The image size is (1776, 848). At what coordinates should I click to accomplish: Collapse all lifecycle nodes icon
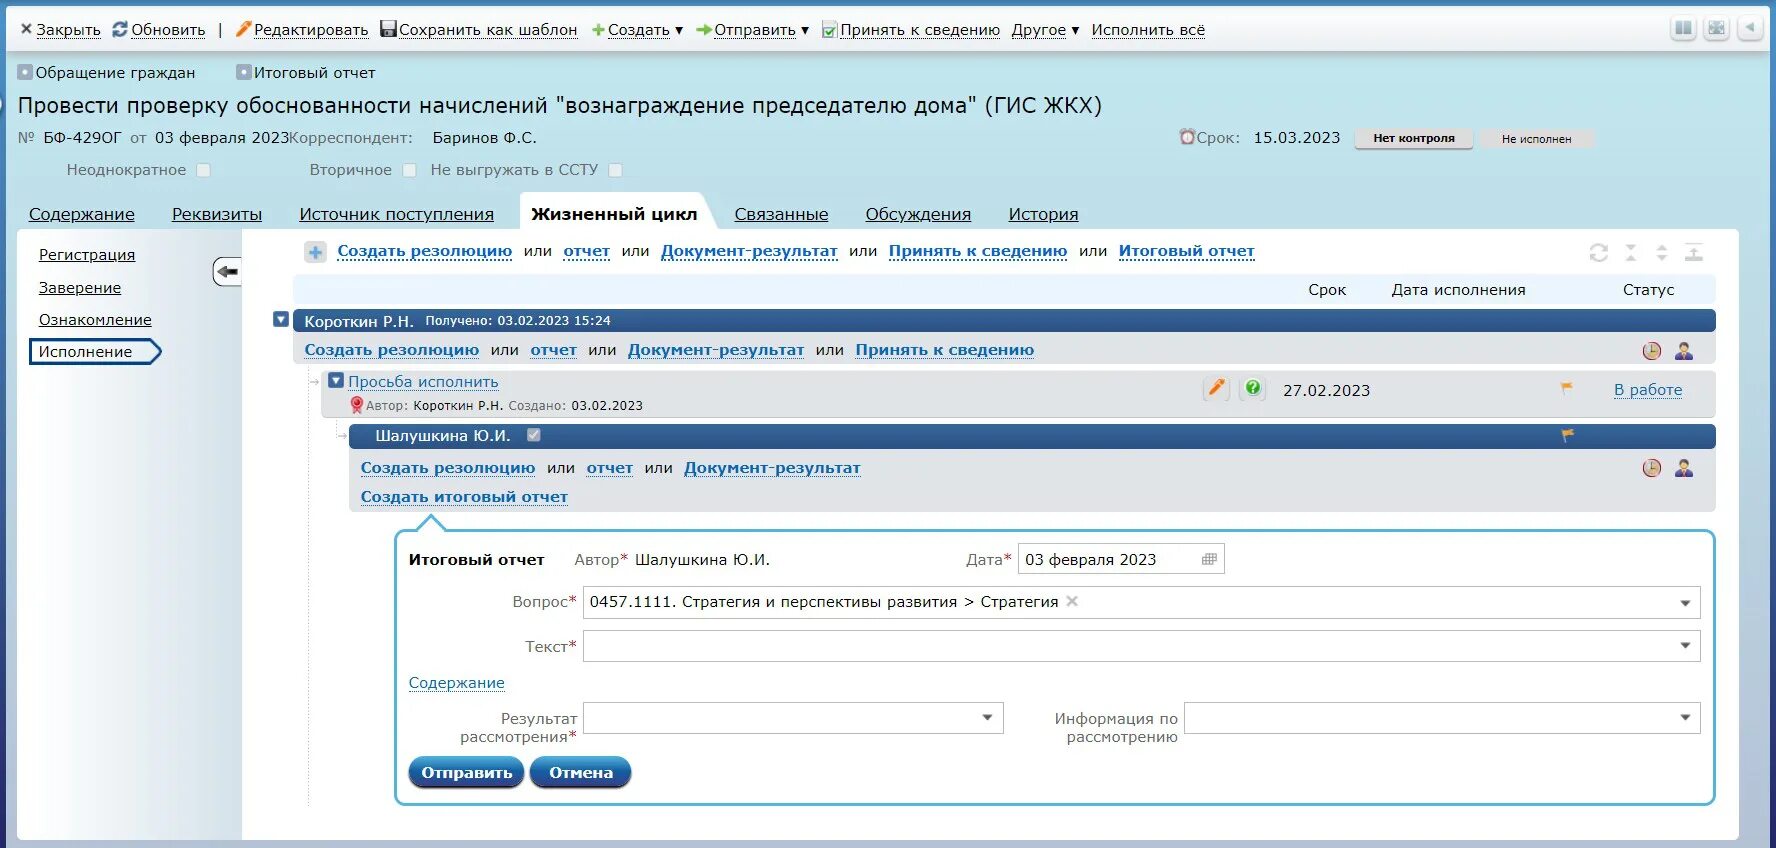click(1631, 253)
